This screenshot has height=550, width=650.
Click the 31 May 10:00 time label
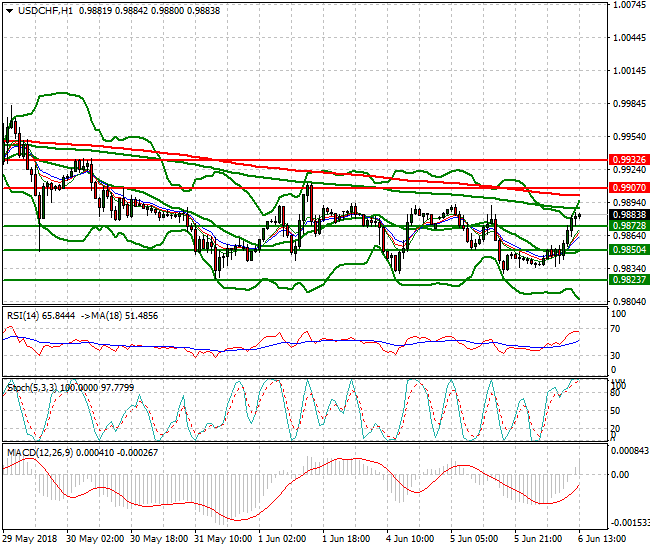click(223, 539)
